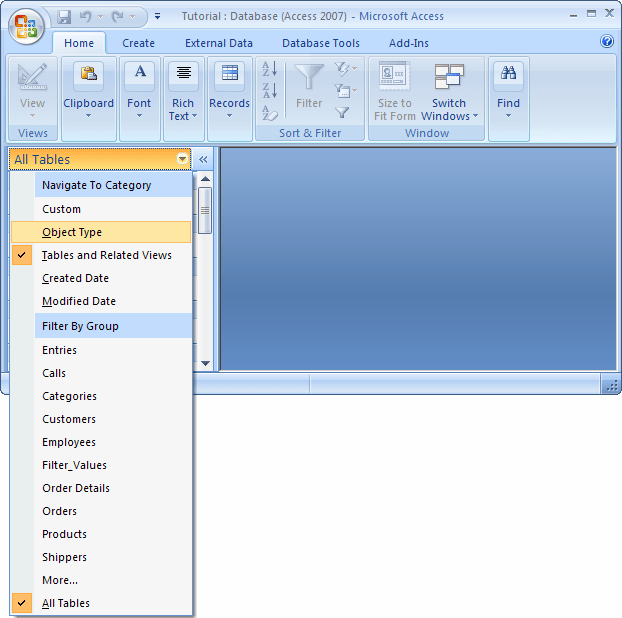Click navigation pane scroll up arrow
Viewport: 622px width, 618px height.
tap(205, 179)
